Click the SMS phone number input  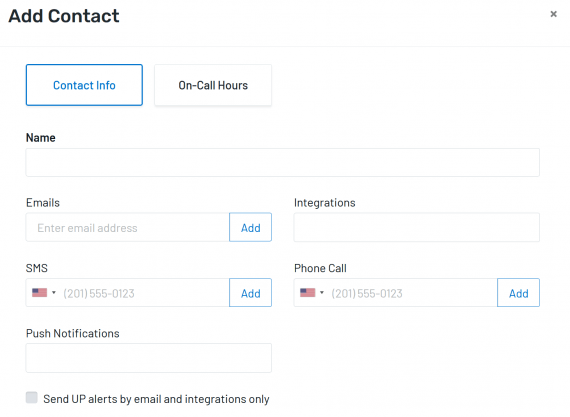click(x=144, y=293)
